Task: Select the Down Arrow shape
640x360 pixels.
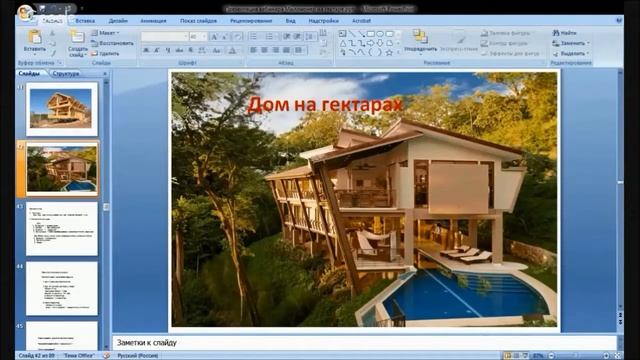Action: pyautogui.click(x=380, y=43)
